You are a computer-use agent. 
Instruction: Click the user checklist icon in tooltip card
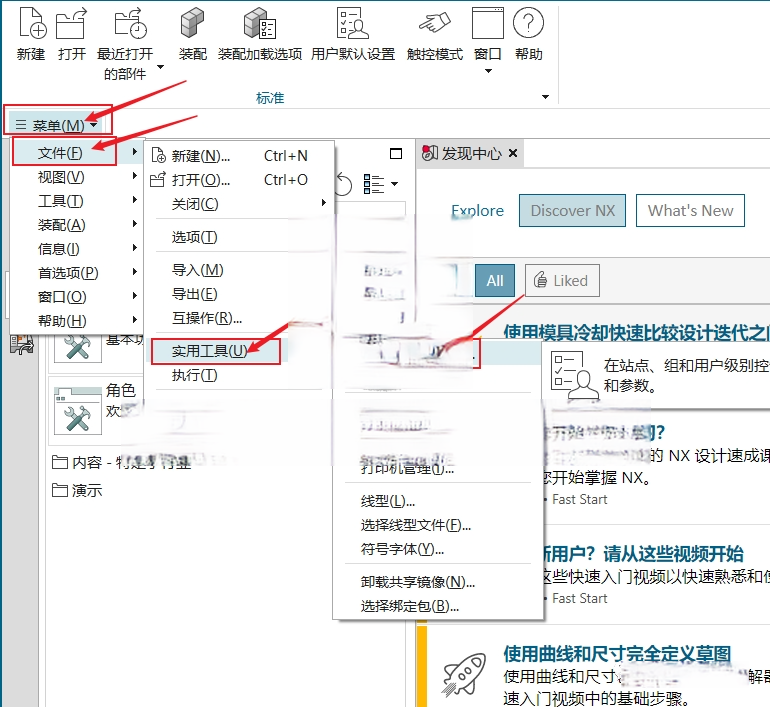(574, 376)
